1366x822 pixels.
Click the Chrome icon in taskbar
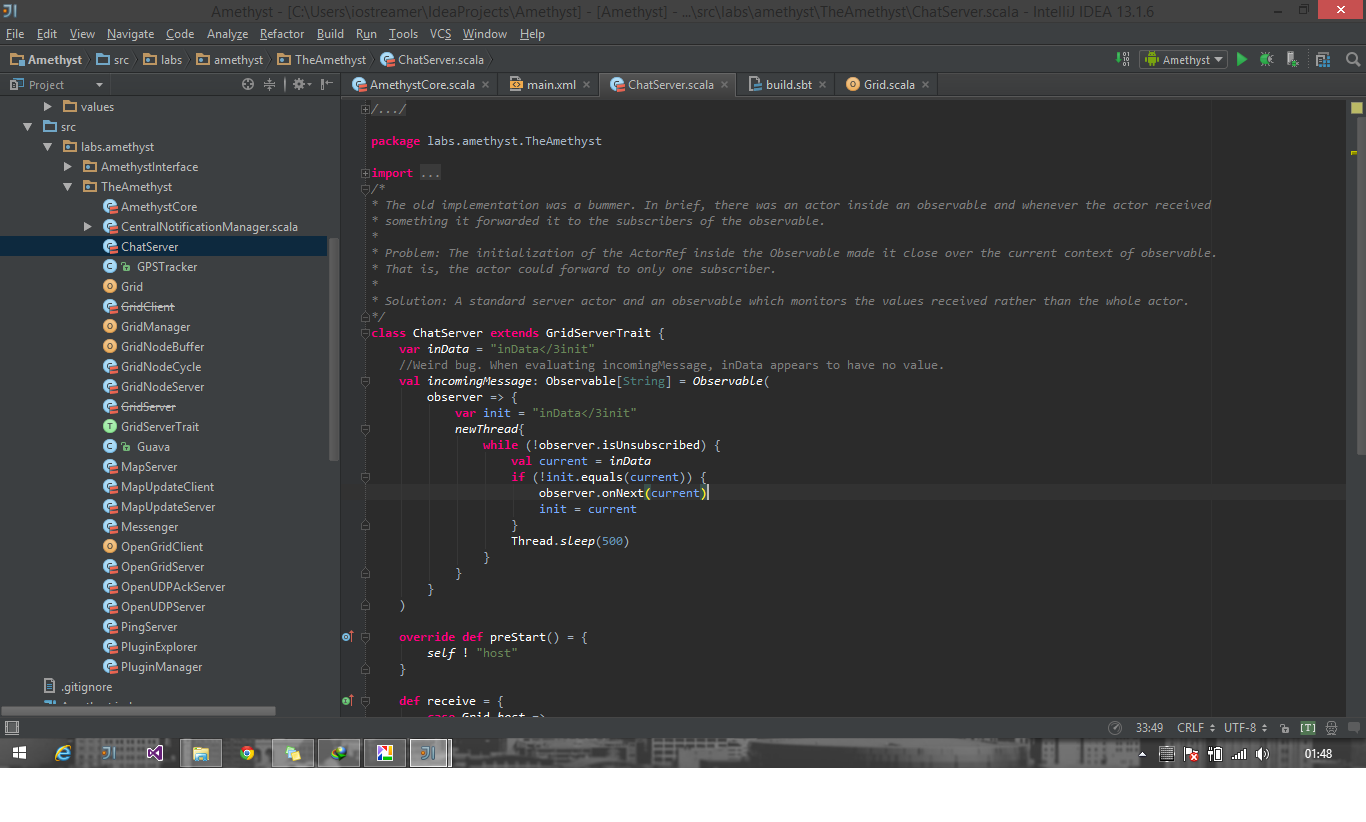pos(247,754)
